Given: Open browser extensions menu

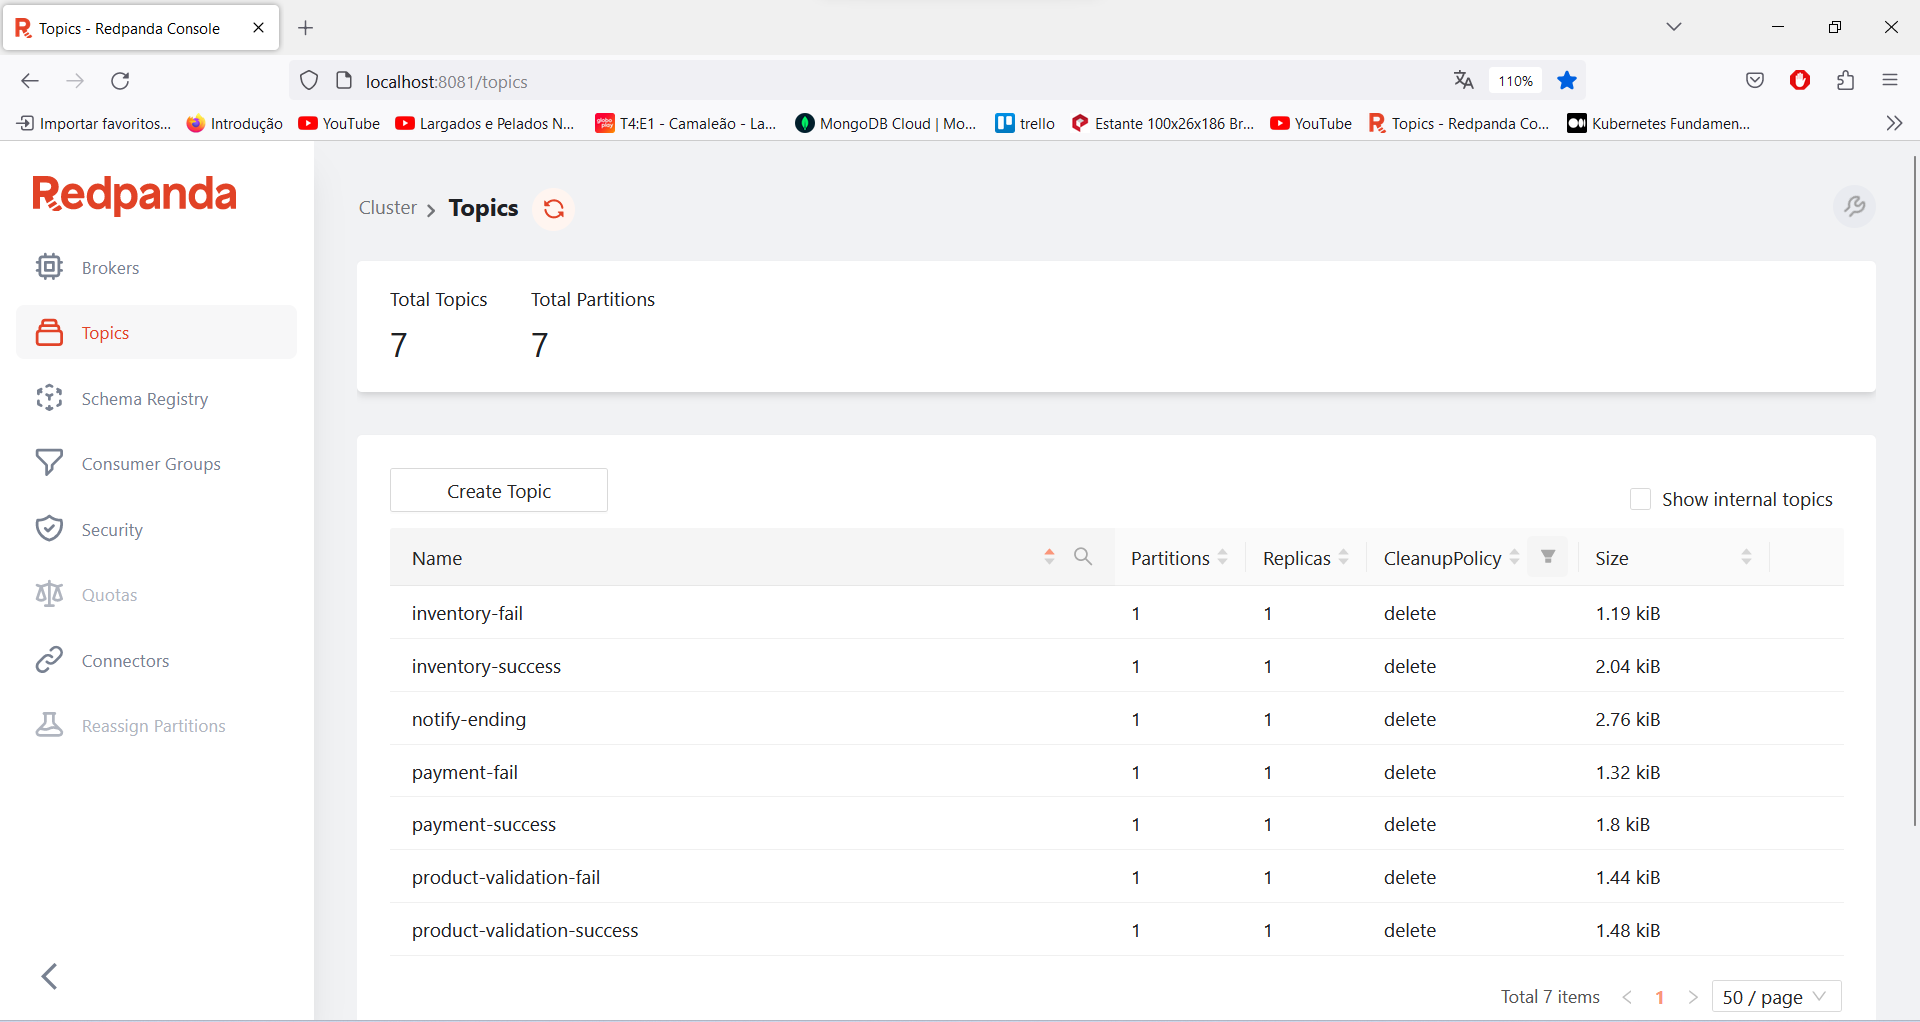Looking at the screenshot, I should 1846,81.
